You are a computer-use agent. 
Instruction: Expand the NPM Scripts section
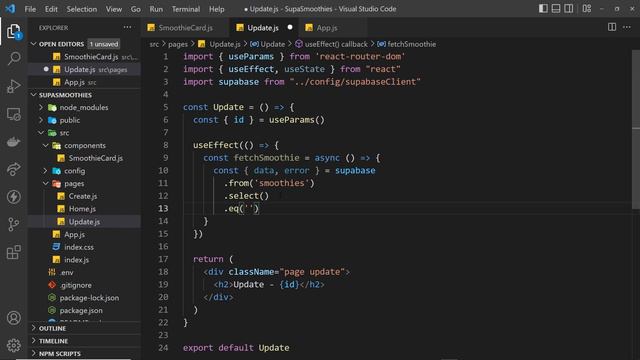[85, 353]
